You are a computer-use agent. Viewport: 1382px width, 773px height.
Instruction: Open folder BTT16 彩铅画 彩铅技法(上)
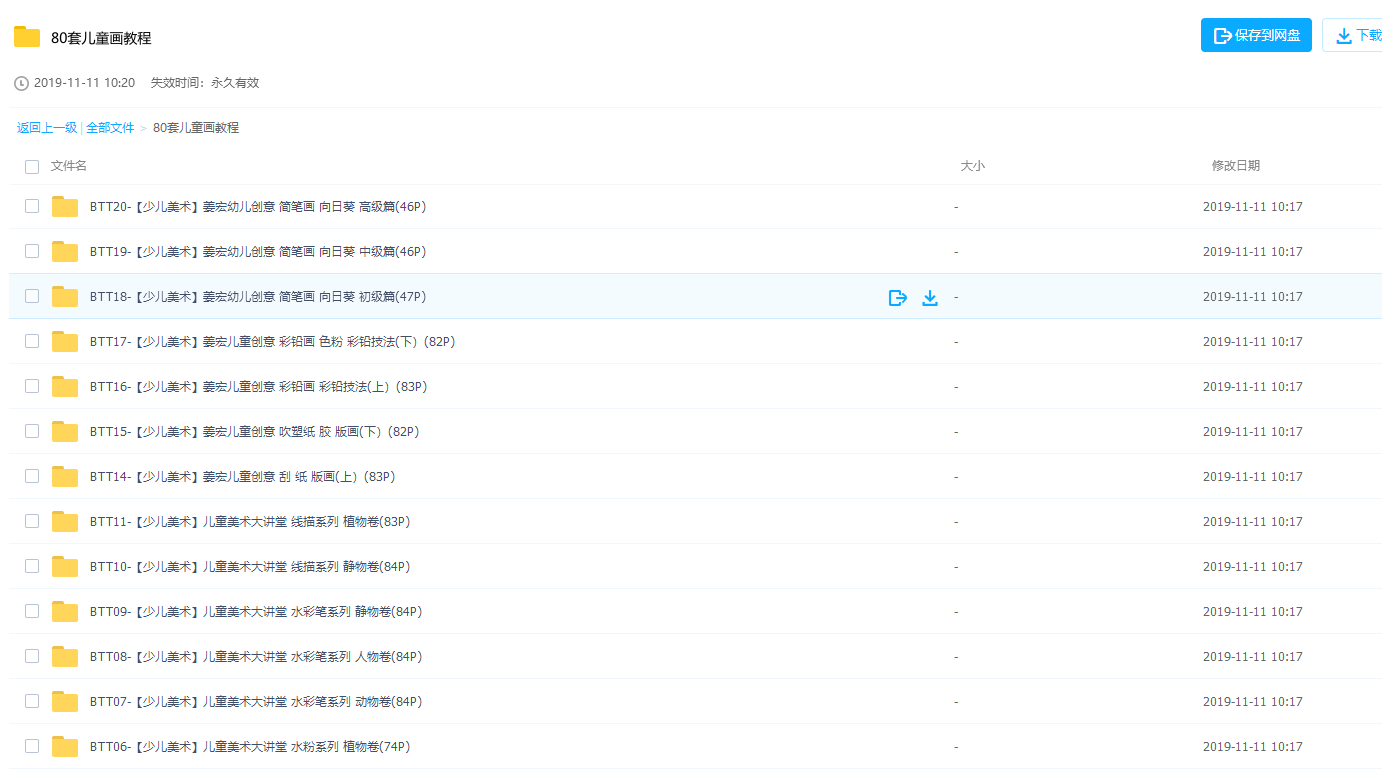click(x=258, y=387)
